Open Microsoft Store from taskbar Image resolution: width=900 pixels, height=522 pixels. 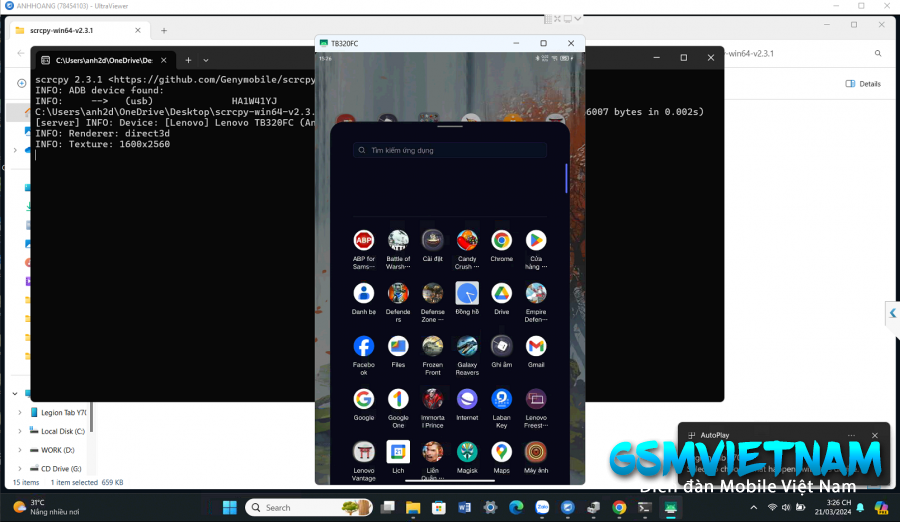click(439, 508)
